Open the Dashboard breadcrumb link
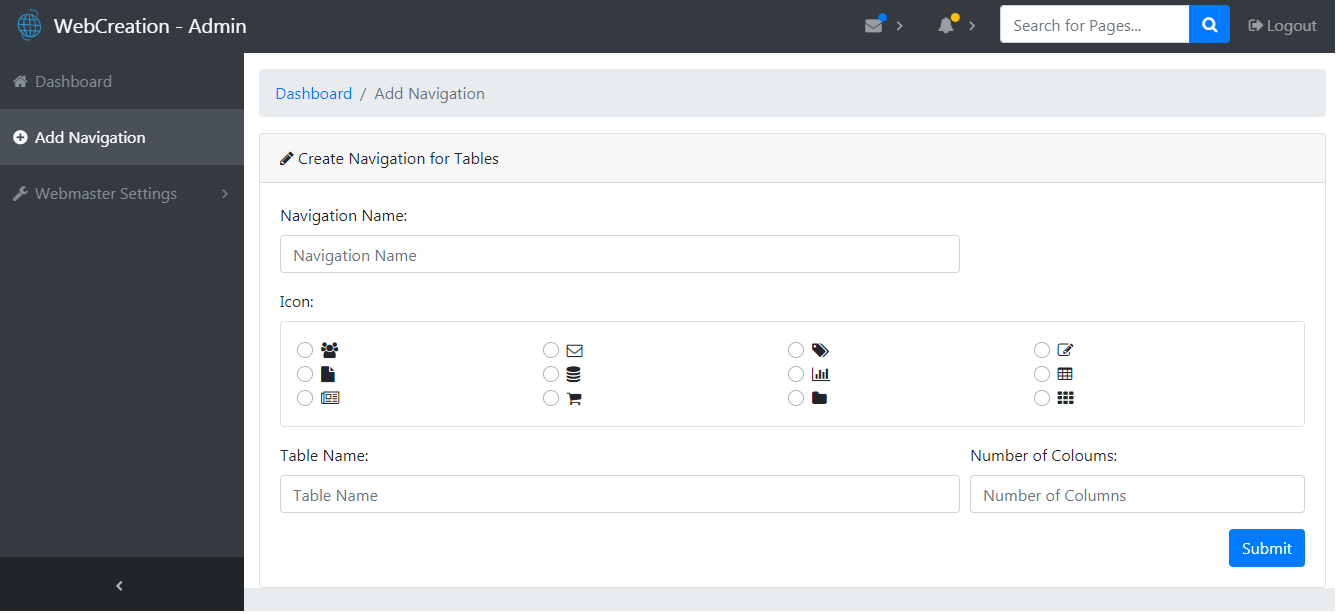The height and width of the screenshot is (614, 1336). [x=313, y=93]
